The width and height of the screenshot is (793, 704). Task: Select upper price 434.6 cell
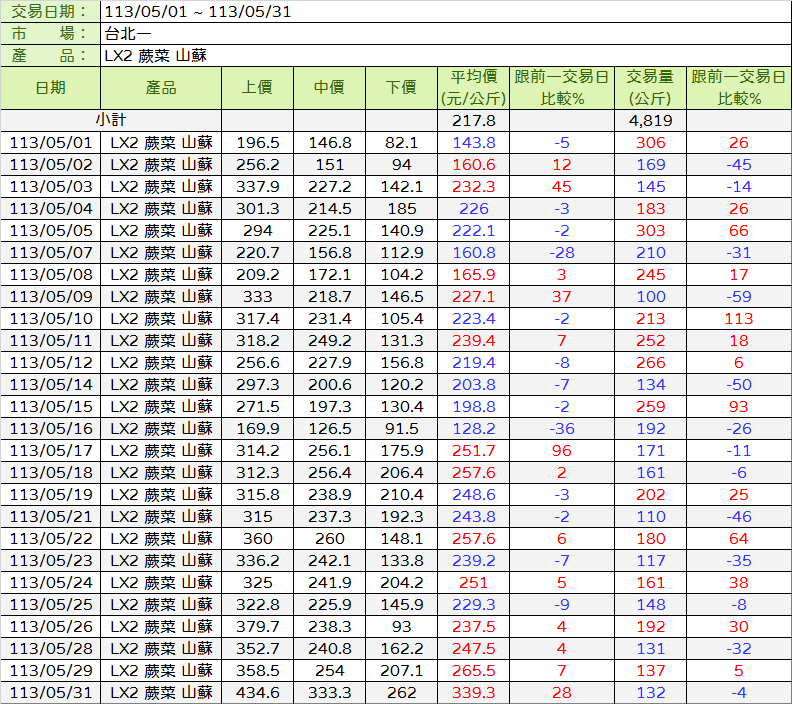point(257,693)
